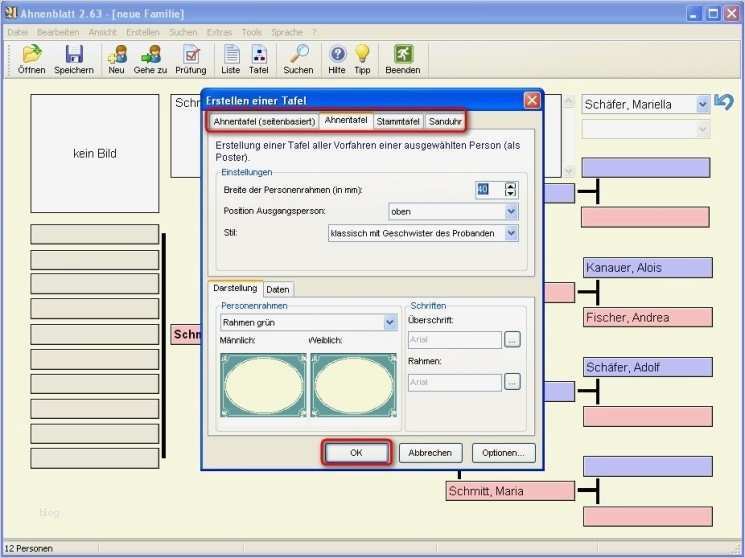Click the Speichern disk icon
The height and width of the screenshot is (558, 745).
(x=74, y=54)
